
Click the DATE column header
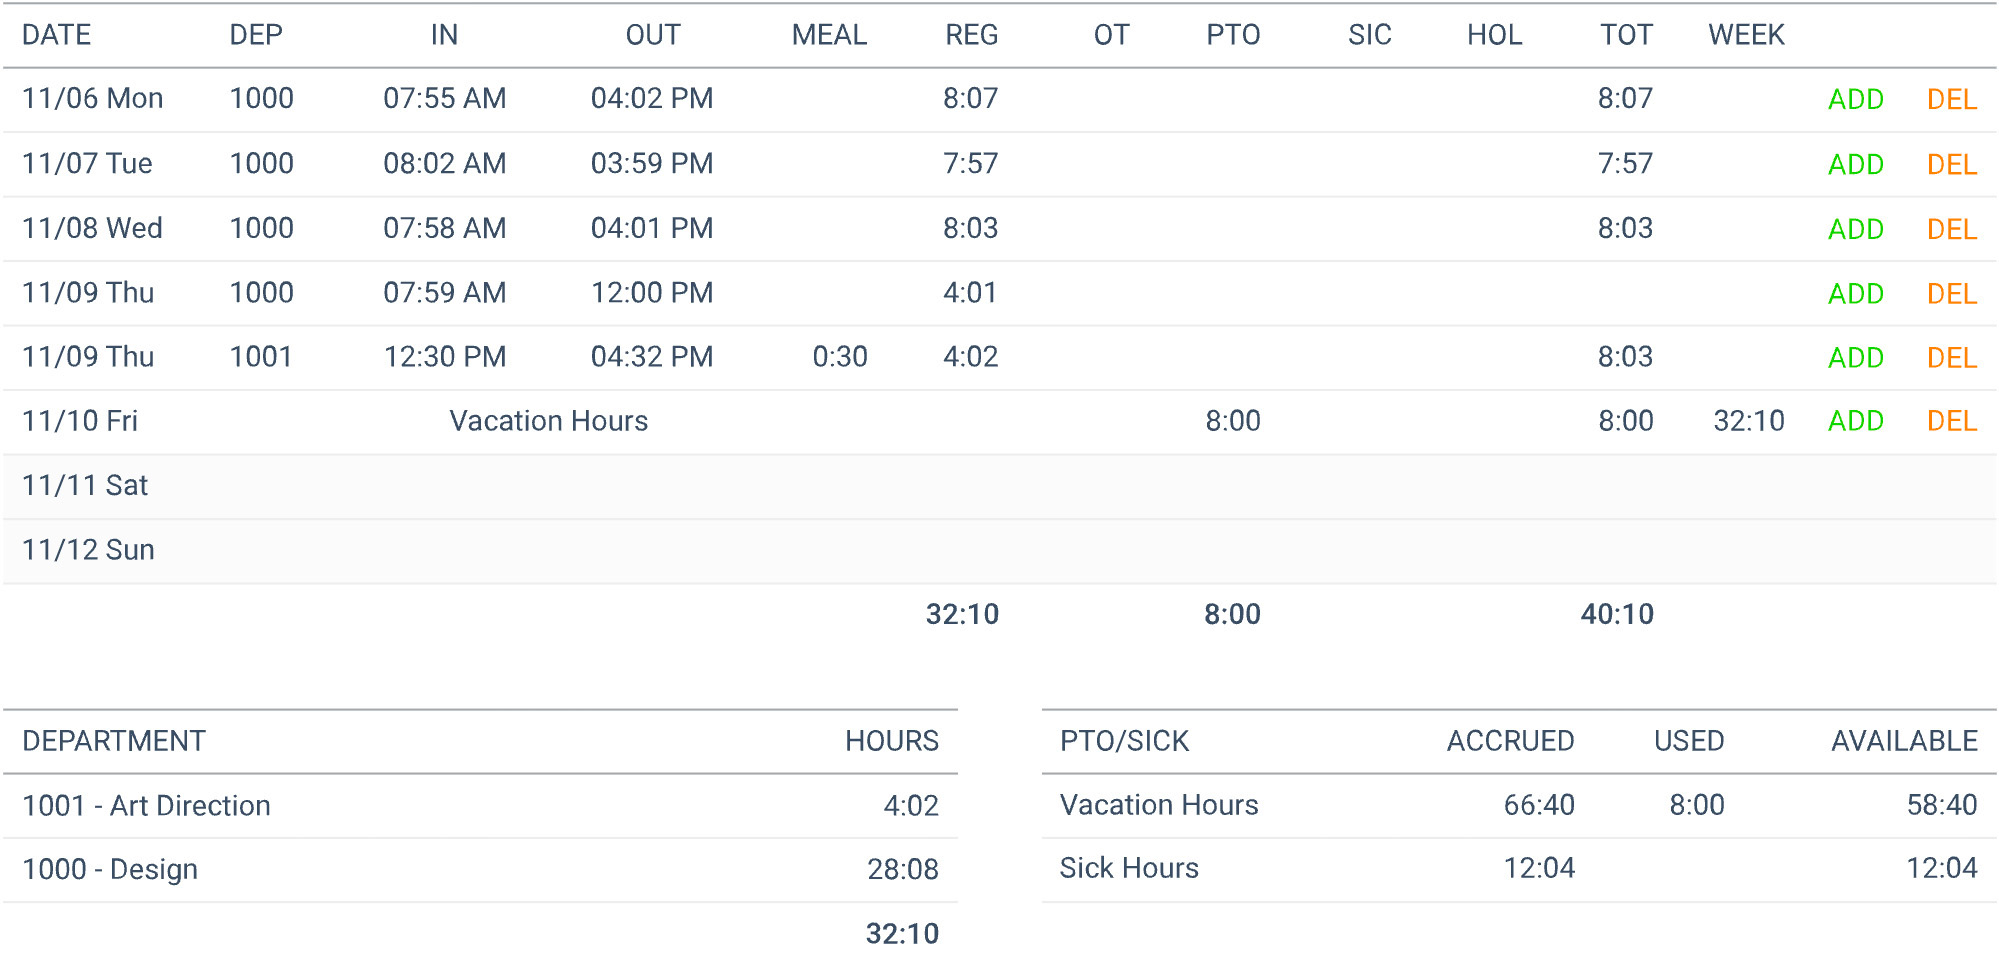[x=56, y=34]
